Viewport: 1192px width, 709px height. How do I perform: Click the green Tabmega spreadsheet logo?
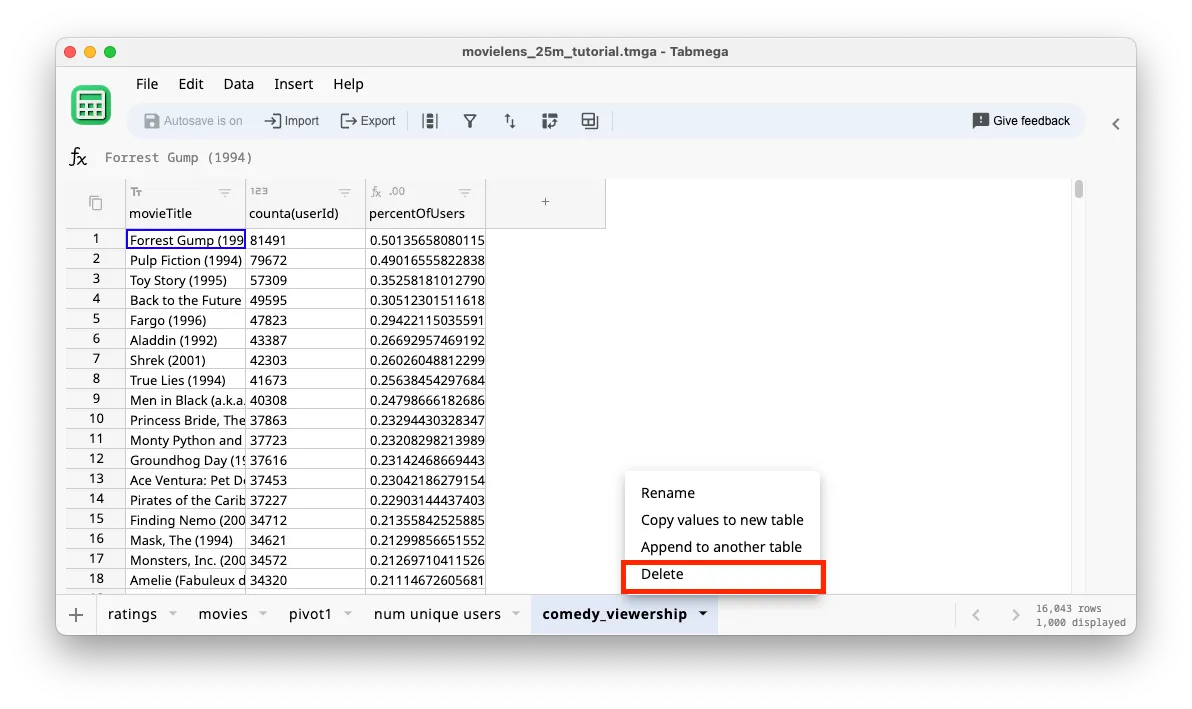coord(91,105)
